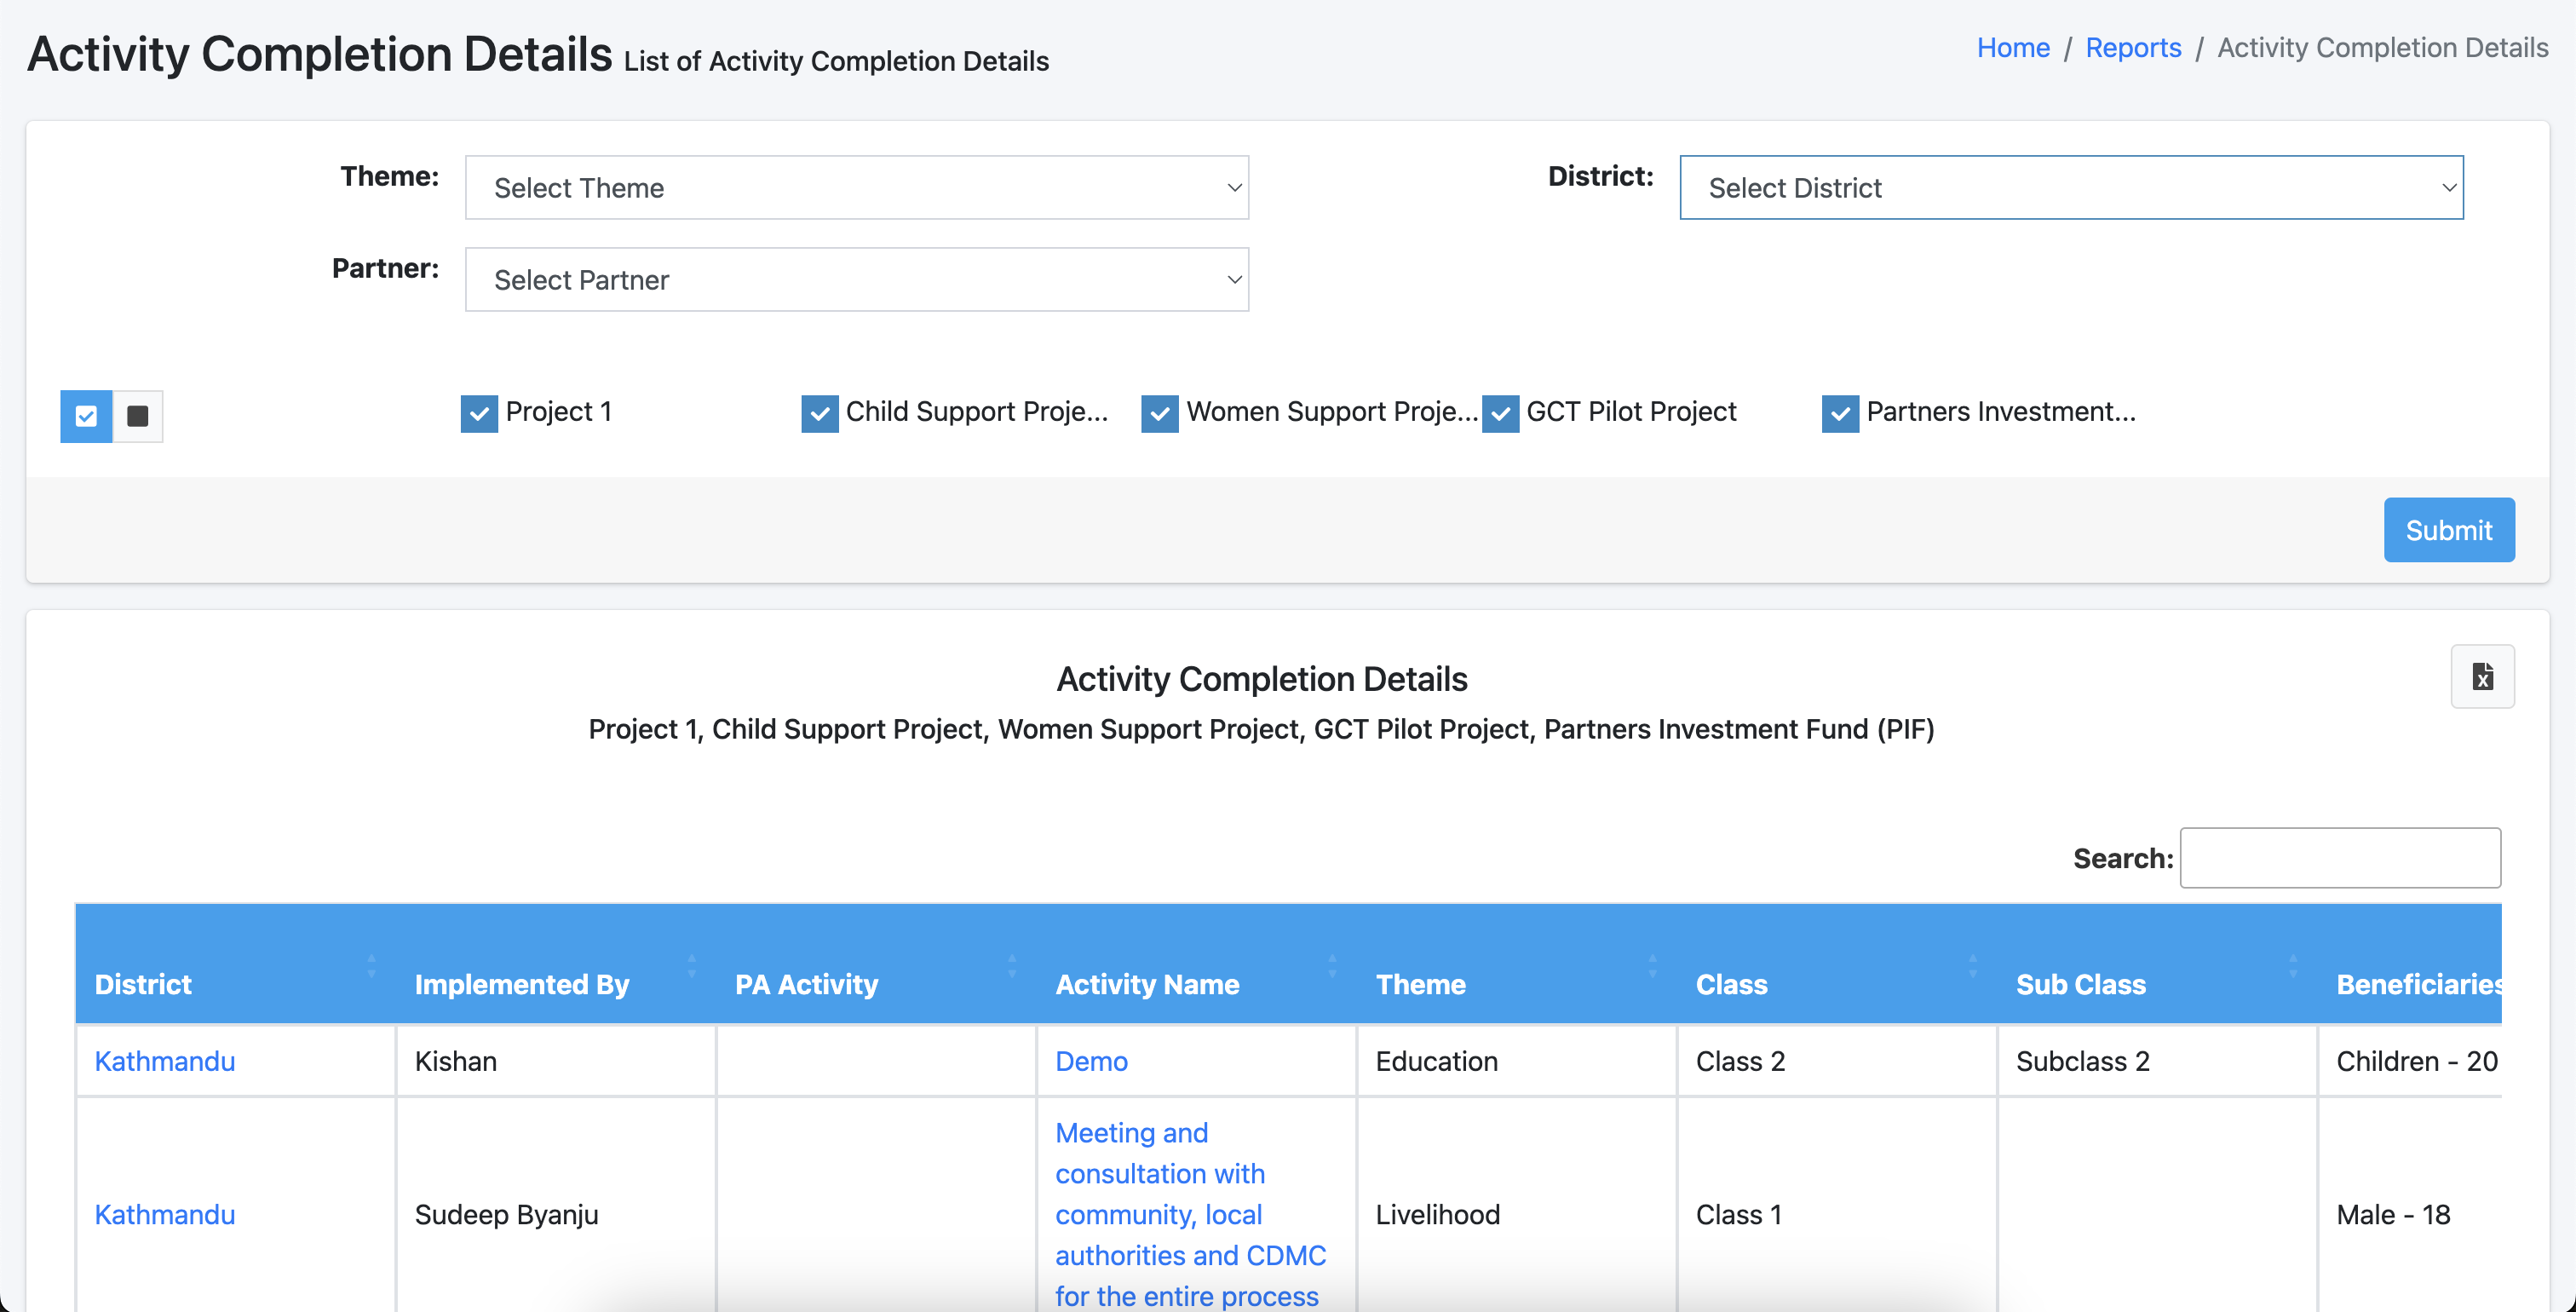2576x1312 pixels.
Task: Uncheck the Women Support Project checkbox
Action: 1160,413
